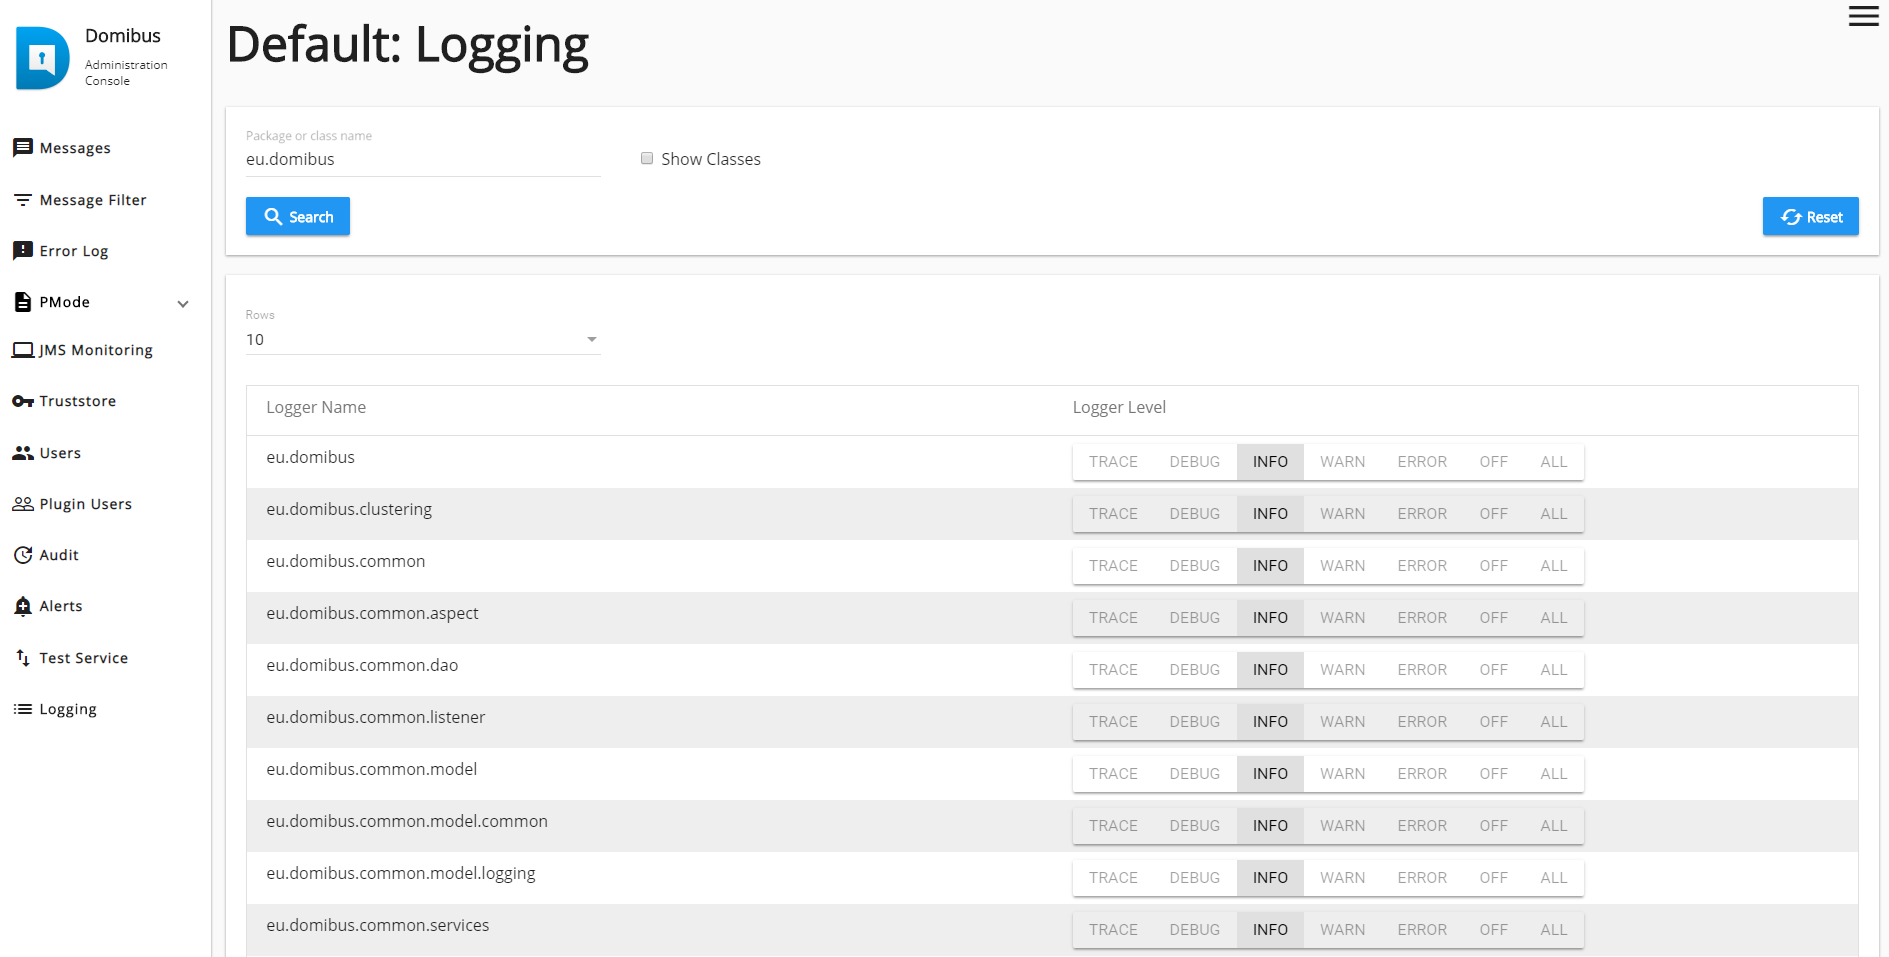The height and width of the screenshot is (957, 1889).
Task: Click the eu.domibus.common.services logger name
Action: 378,925
